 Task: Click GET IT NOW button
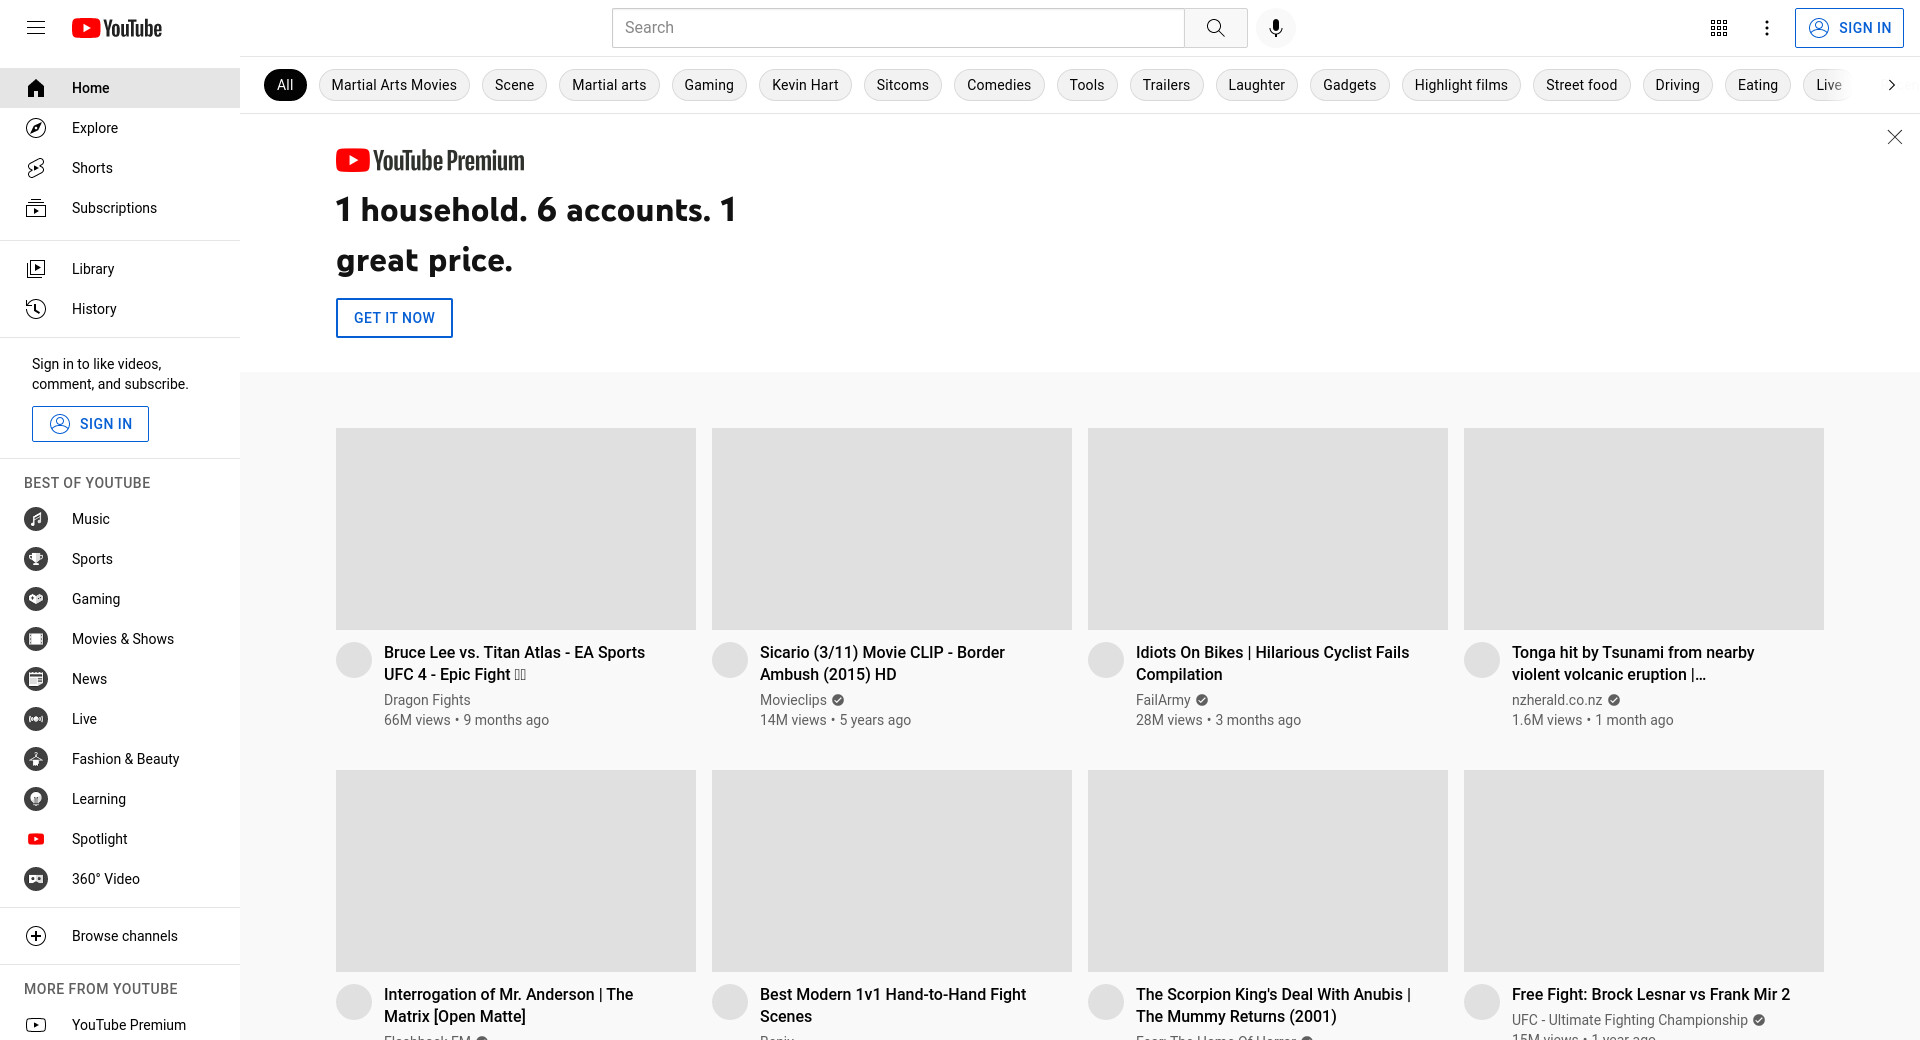394,318
